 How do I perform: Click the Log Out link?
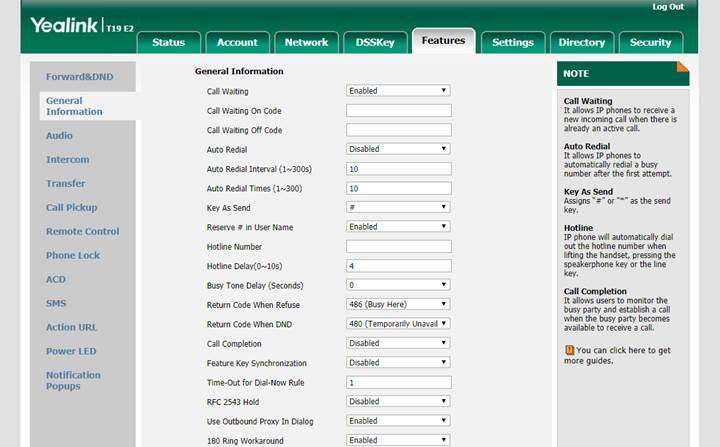667,7
